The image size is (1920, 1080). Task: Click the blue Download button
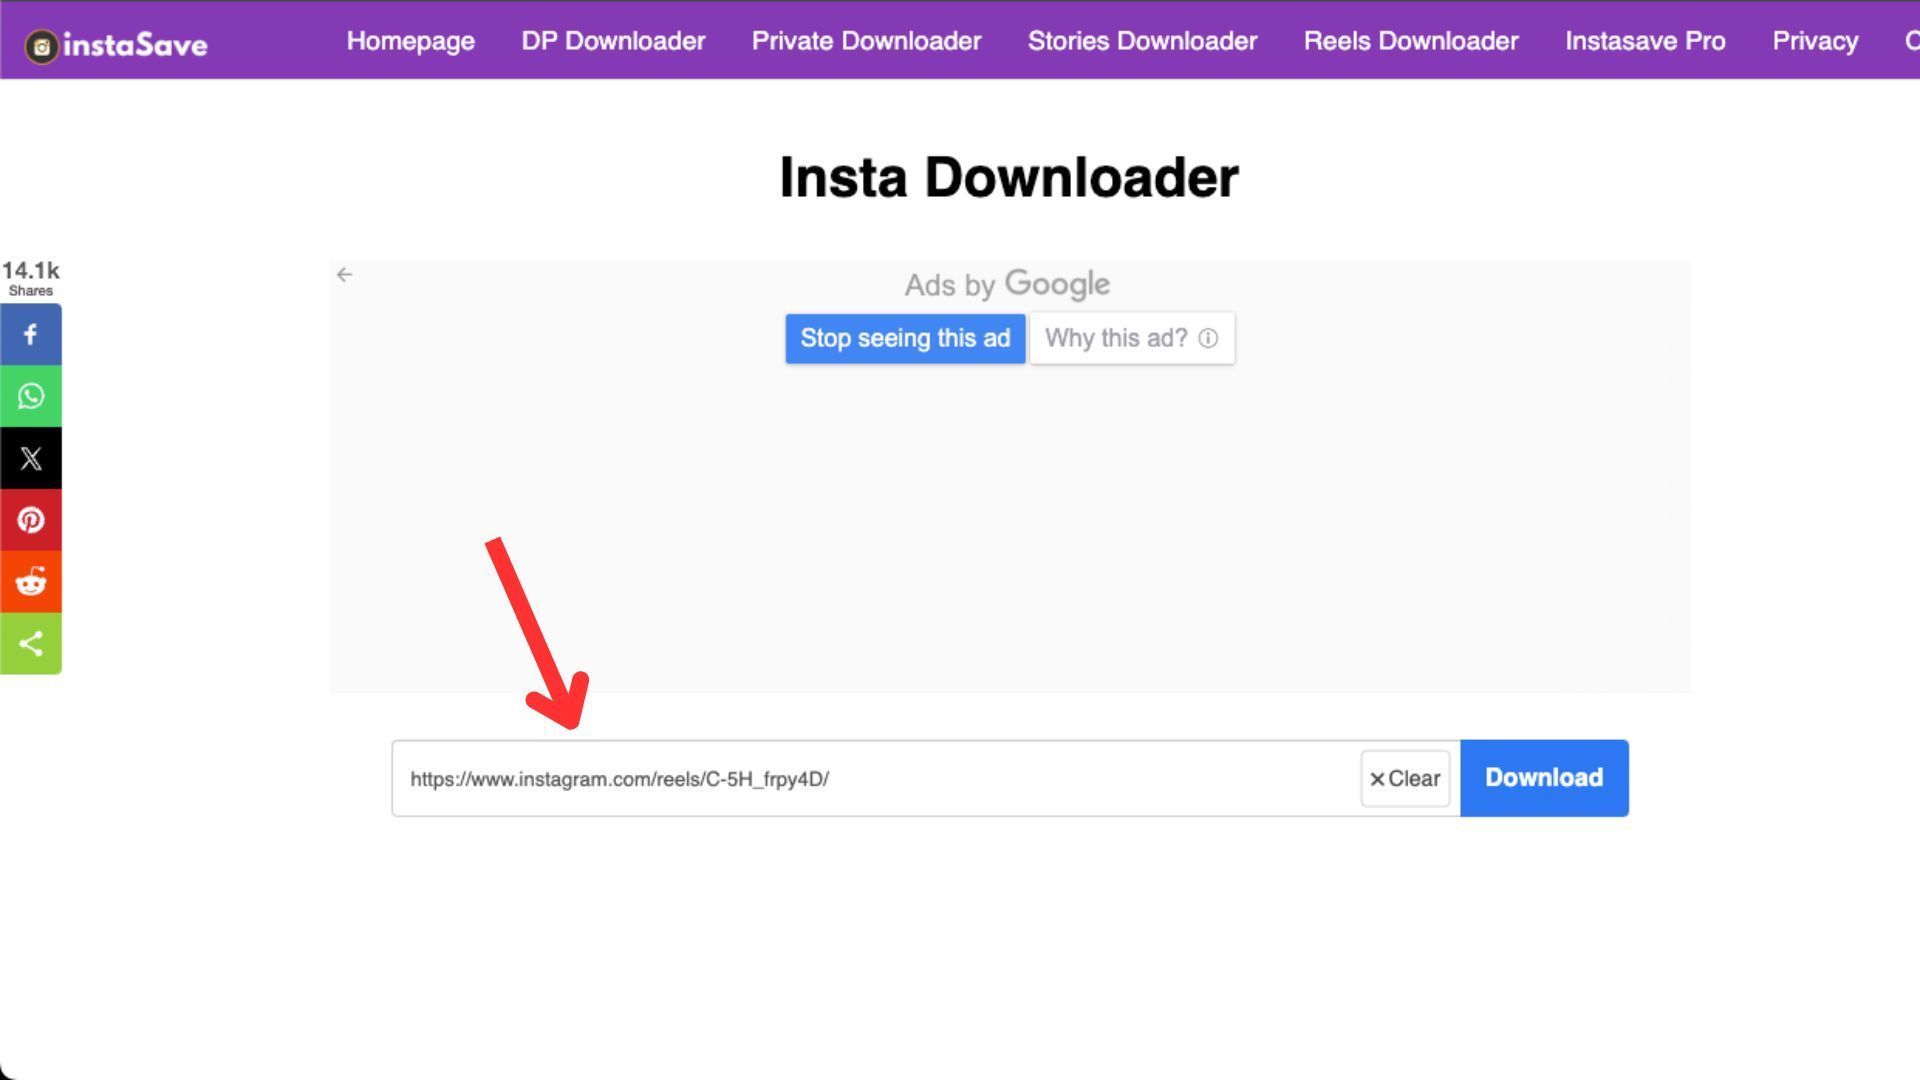[x=1544, y=778]
